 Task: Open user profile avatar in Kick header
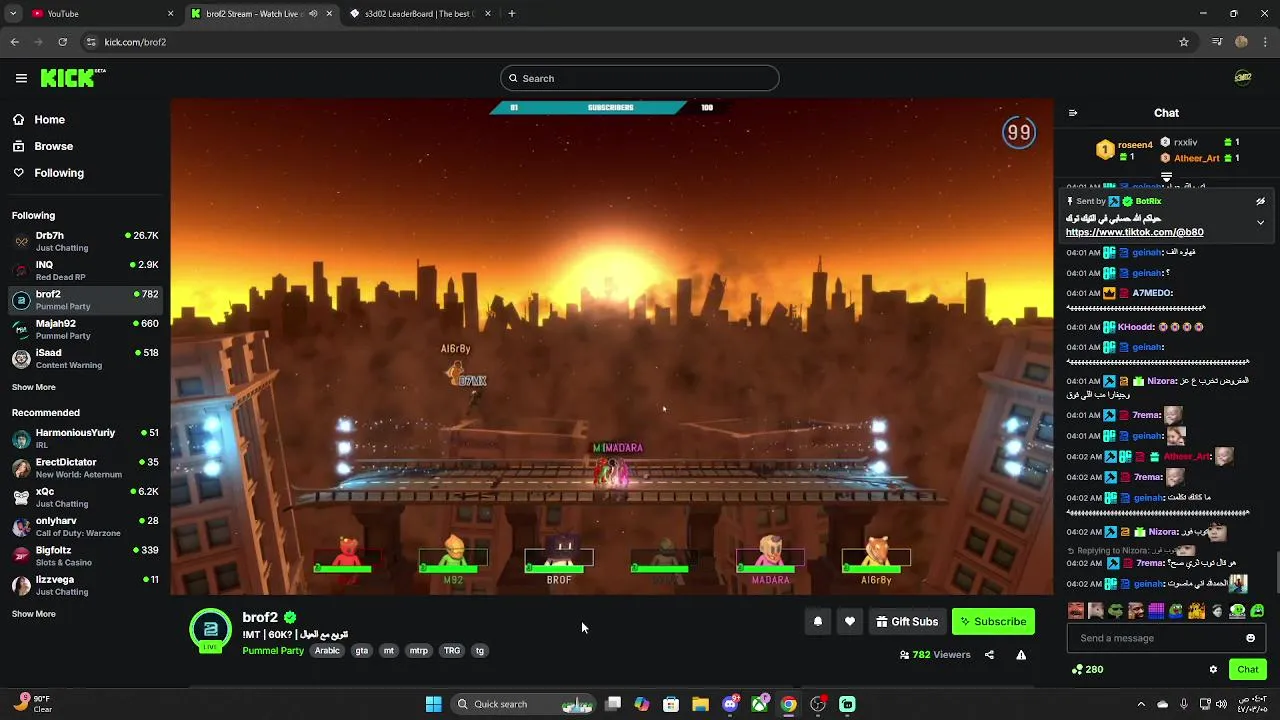[x=1243, y=78]
